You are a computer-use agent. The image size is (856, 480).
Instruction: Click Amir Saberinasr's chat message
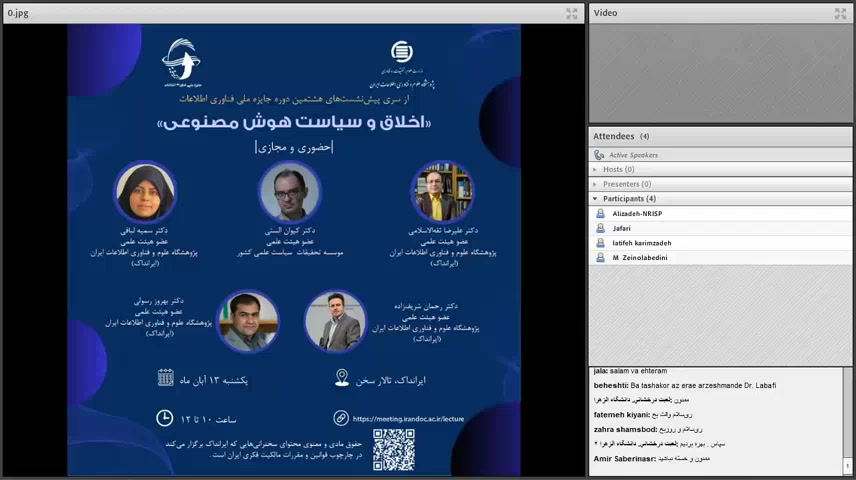652,459
